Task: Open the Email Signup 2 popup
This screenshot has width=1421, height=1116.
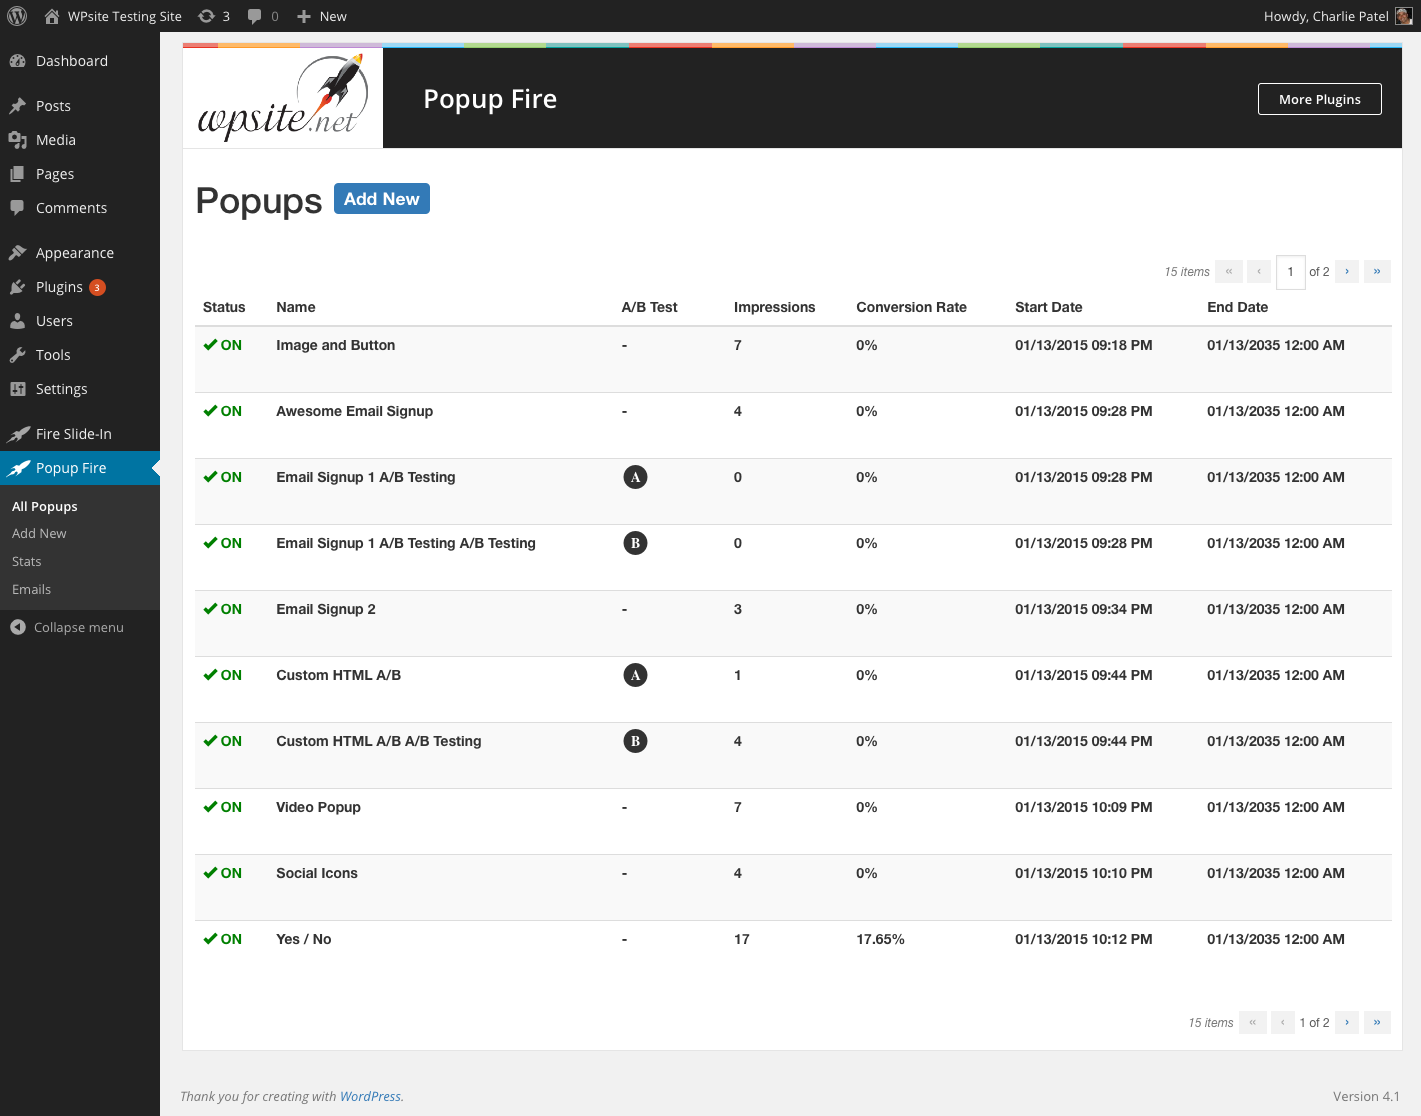Action: click(x=326, y=609)
